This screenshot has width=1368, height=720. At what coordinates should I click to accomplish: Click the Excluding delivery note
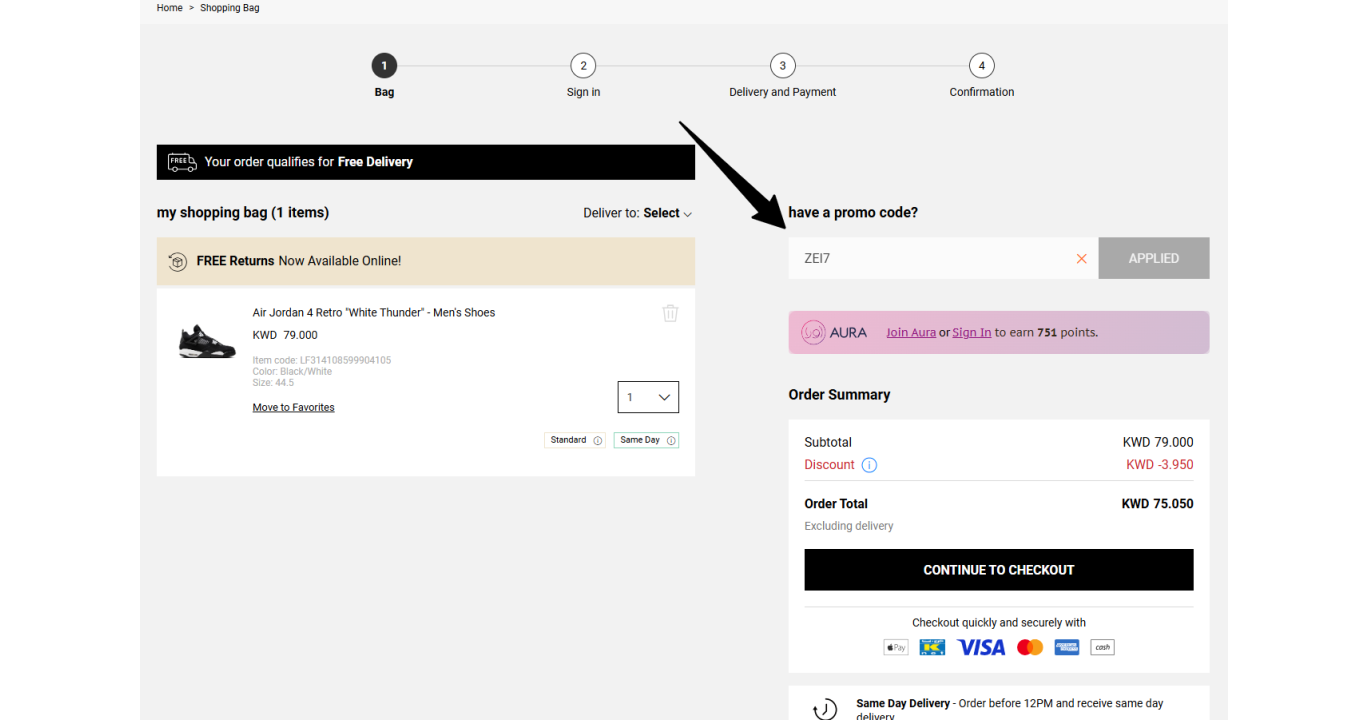tap(849, 526)
